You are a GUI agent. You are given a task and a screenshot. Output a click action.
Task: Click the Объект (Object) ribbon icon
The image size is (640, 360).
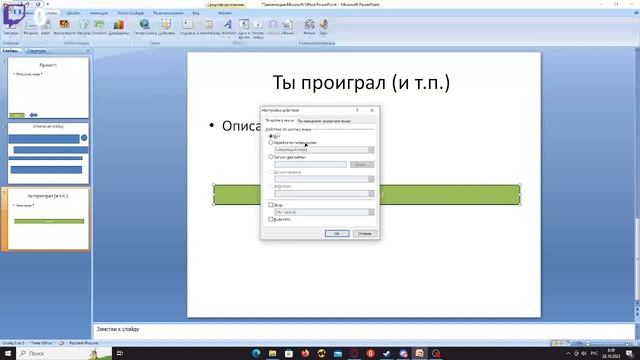288,27
